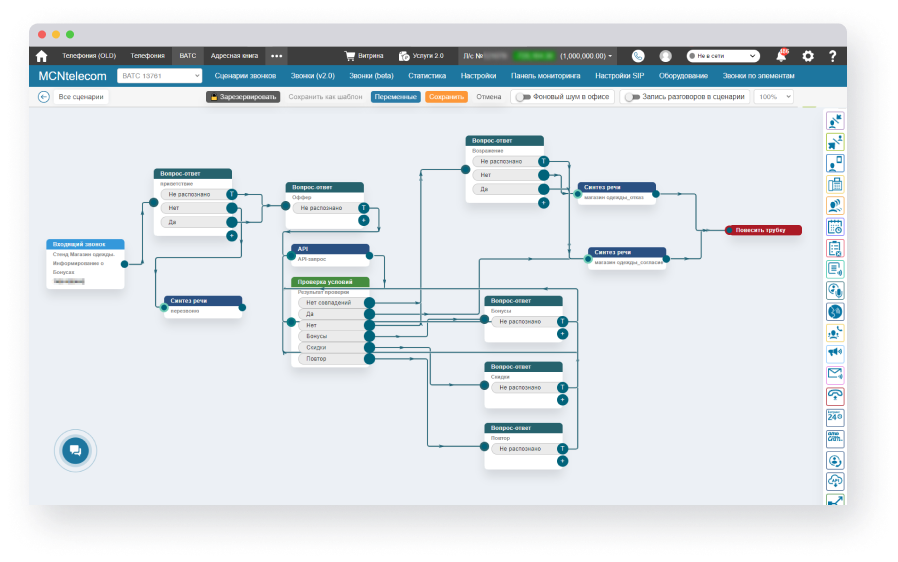Select the clipboard checklist sidebar element
Screen dimensions: 898x562
835,248
